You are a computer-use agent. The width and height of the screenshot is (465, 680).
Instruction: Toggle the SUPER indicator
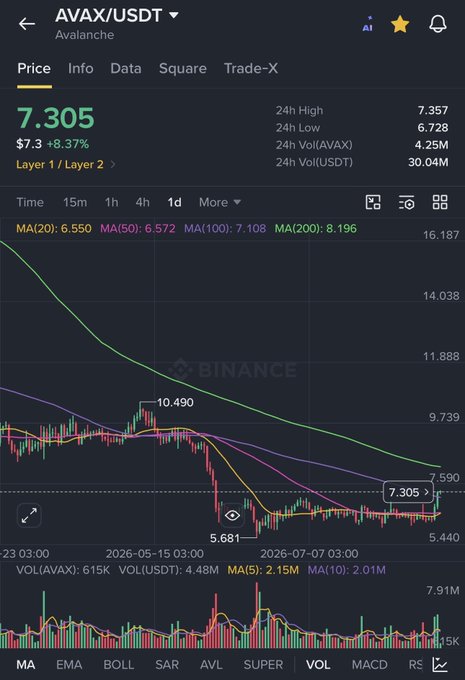coord(263,664)
